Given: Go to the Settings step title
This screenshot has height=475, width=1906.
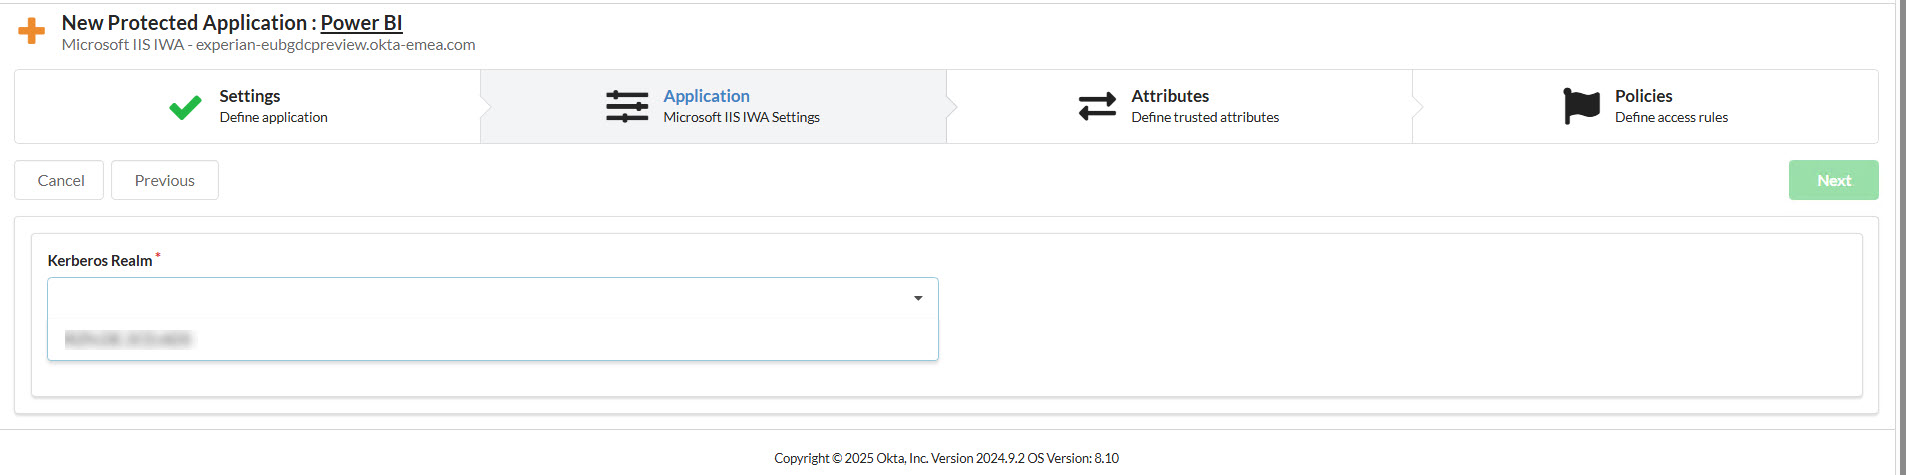Looking at the screenshot, I should point(249,96).
